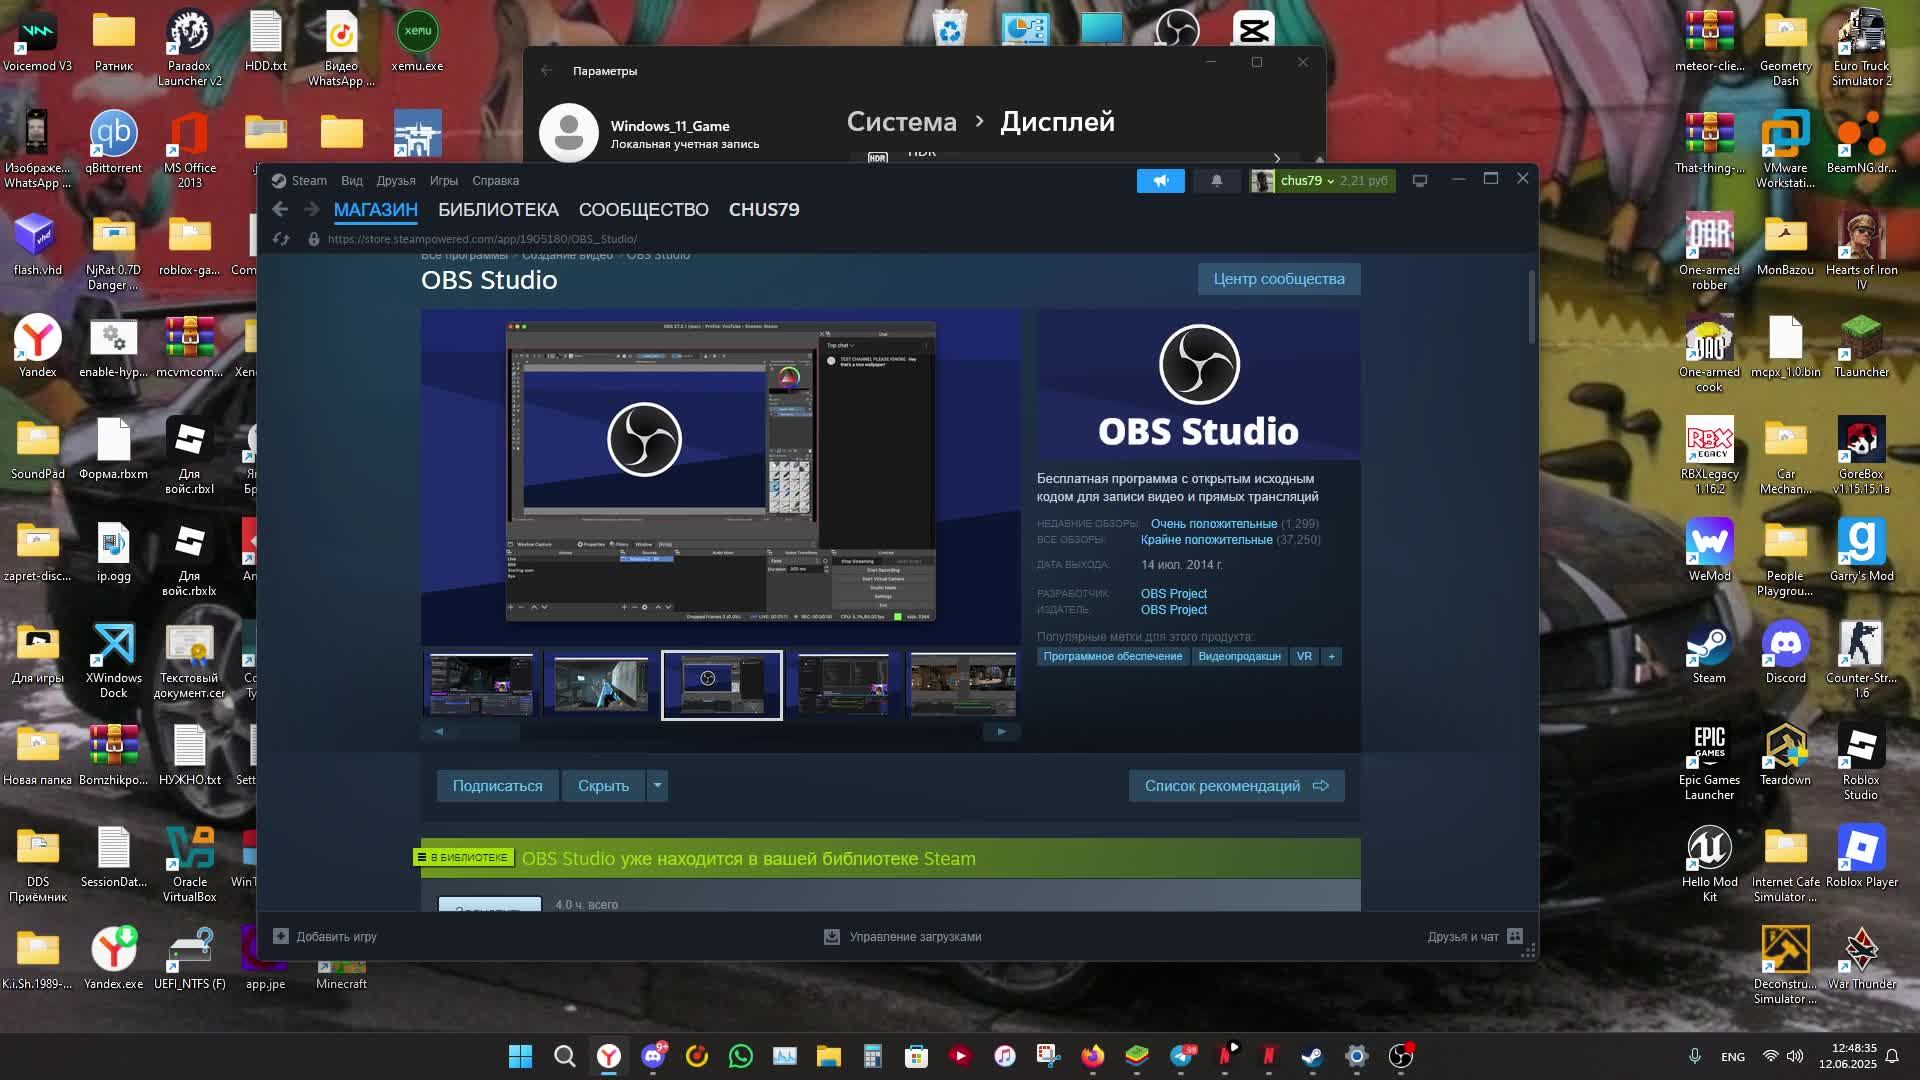Switch to СООБЩЕСТВО tab
This screenshot has width=1920, height=1080.
(x=644, y=210)
